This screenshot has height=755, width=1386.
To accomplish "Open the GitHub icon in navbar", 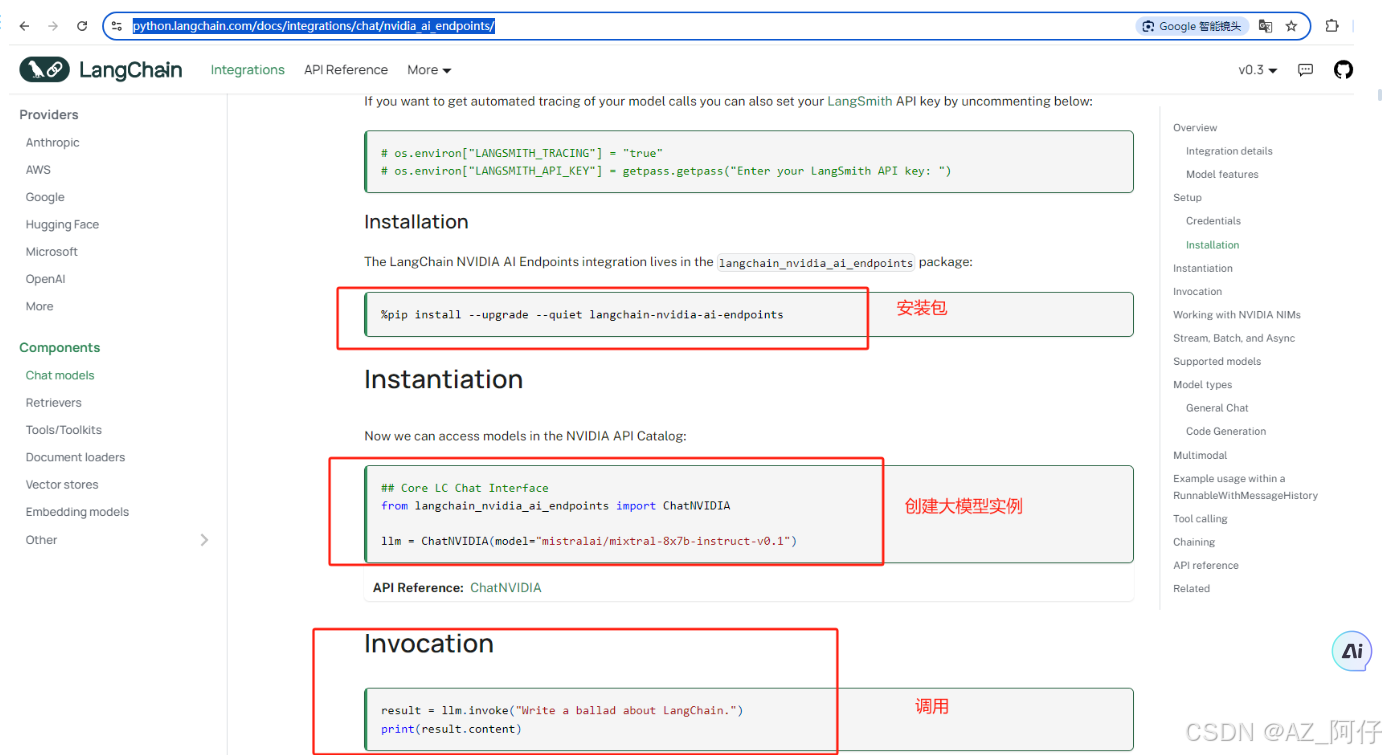I will [x=1343, y=69].
